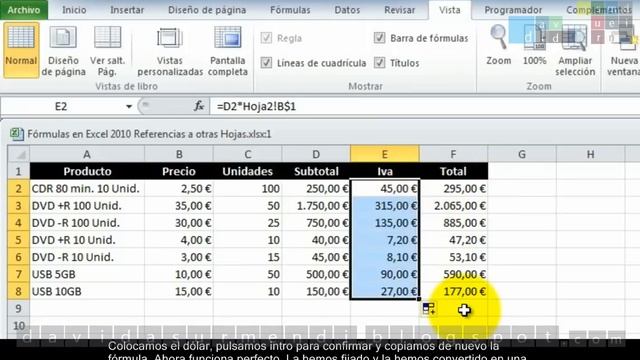Screen dimensions: 640x360
Task: Open the Programador tab
Action: click(x=513, y=10)
